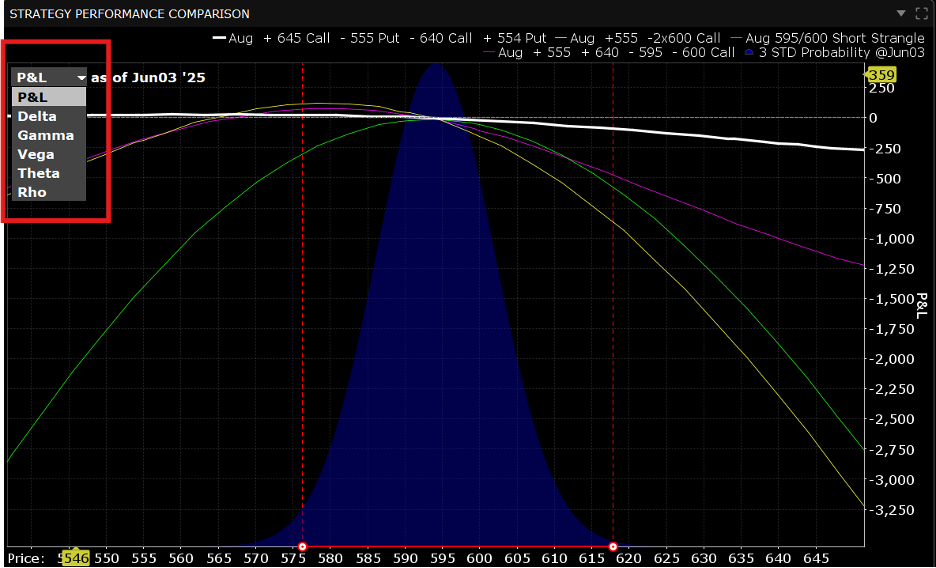Collapse the P&L metric combo box
Viewport: 936px width, 568px height.
(x=49, y=78)
